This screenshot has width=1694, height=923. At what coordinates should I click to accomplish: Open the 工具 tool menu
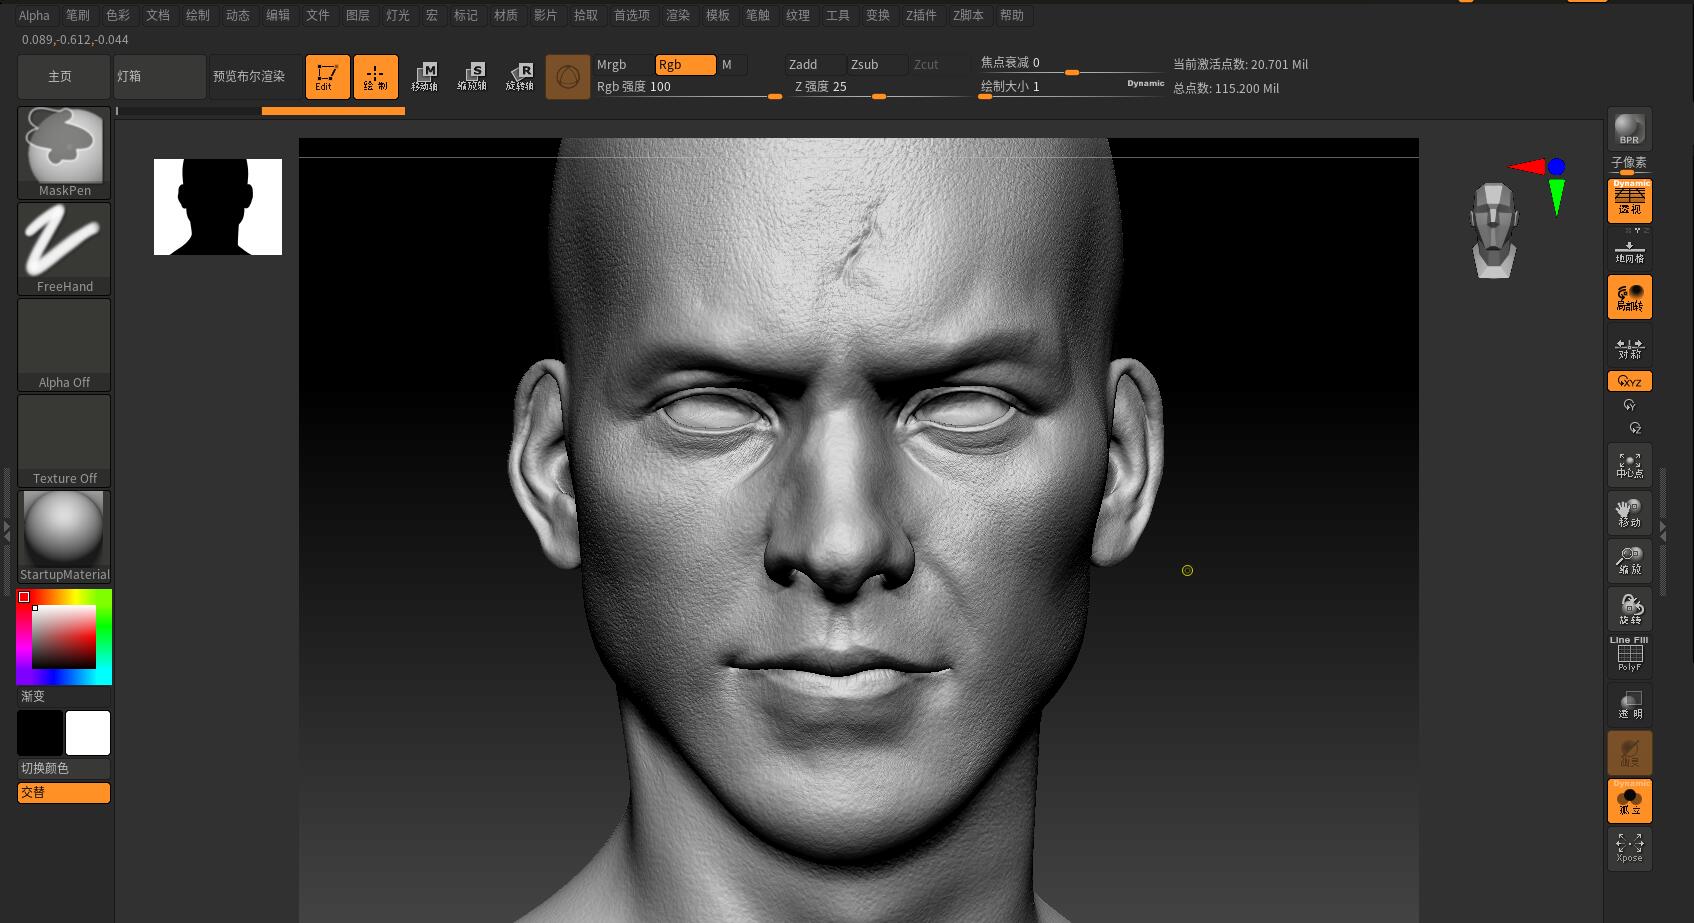pos(838,15)
